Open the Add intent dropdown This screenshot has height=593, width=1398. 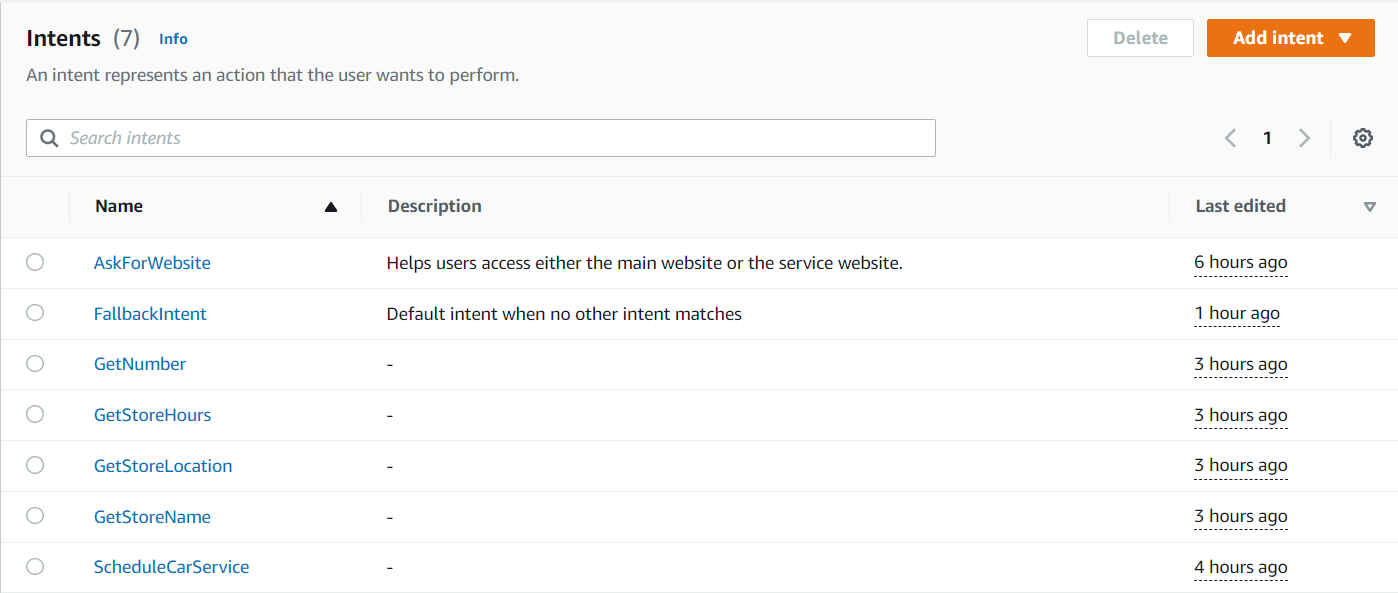1290,38
